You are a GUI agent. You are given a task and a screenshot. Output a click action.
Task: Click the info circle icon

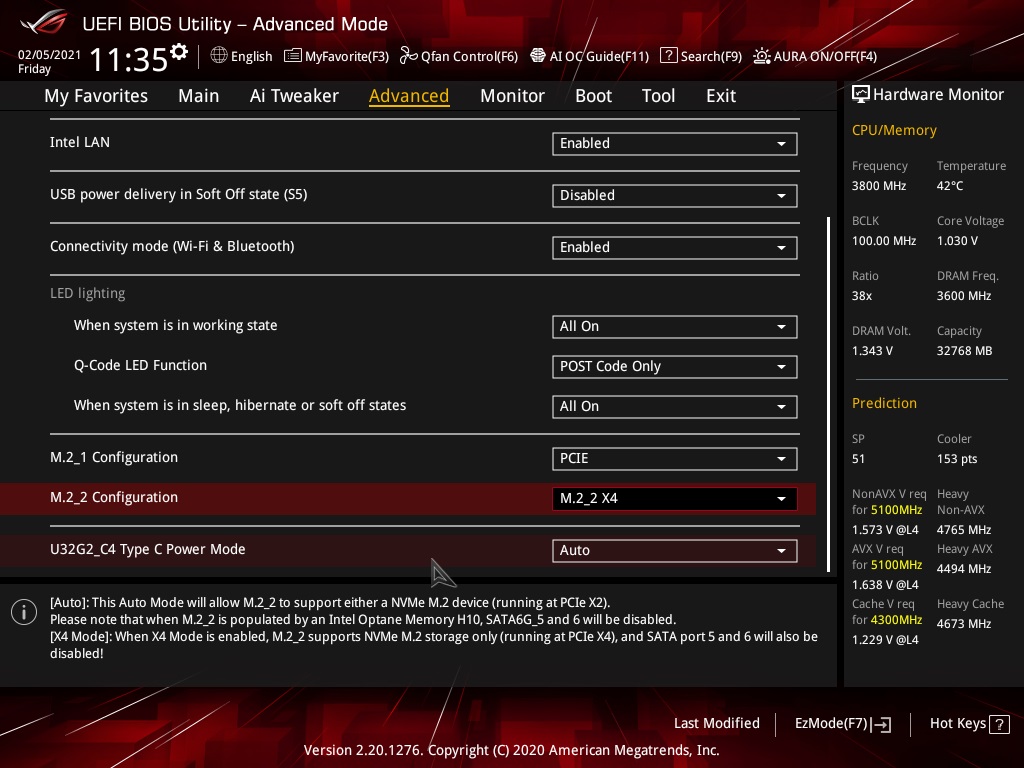tap(24, 612)
